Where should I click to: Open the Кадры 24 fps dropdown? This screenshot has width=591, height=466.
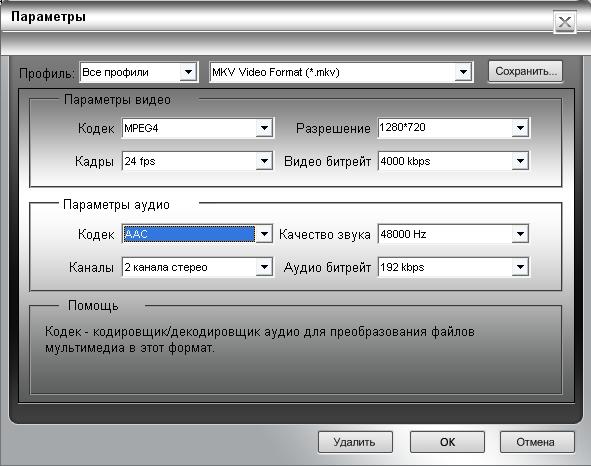pyautogui.click(x=264, y=161)
